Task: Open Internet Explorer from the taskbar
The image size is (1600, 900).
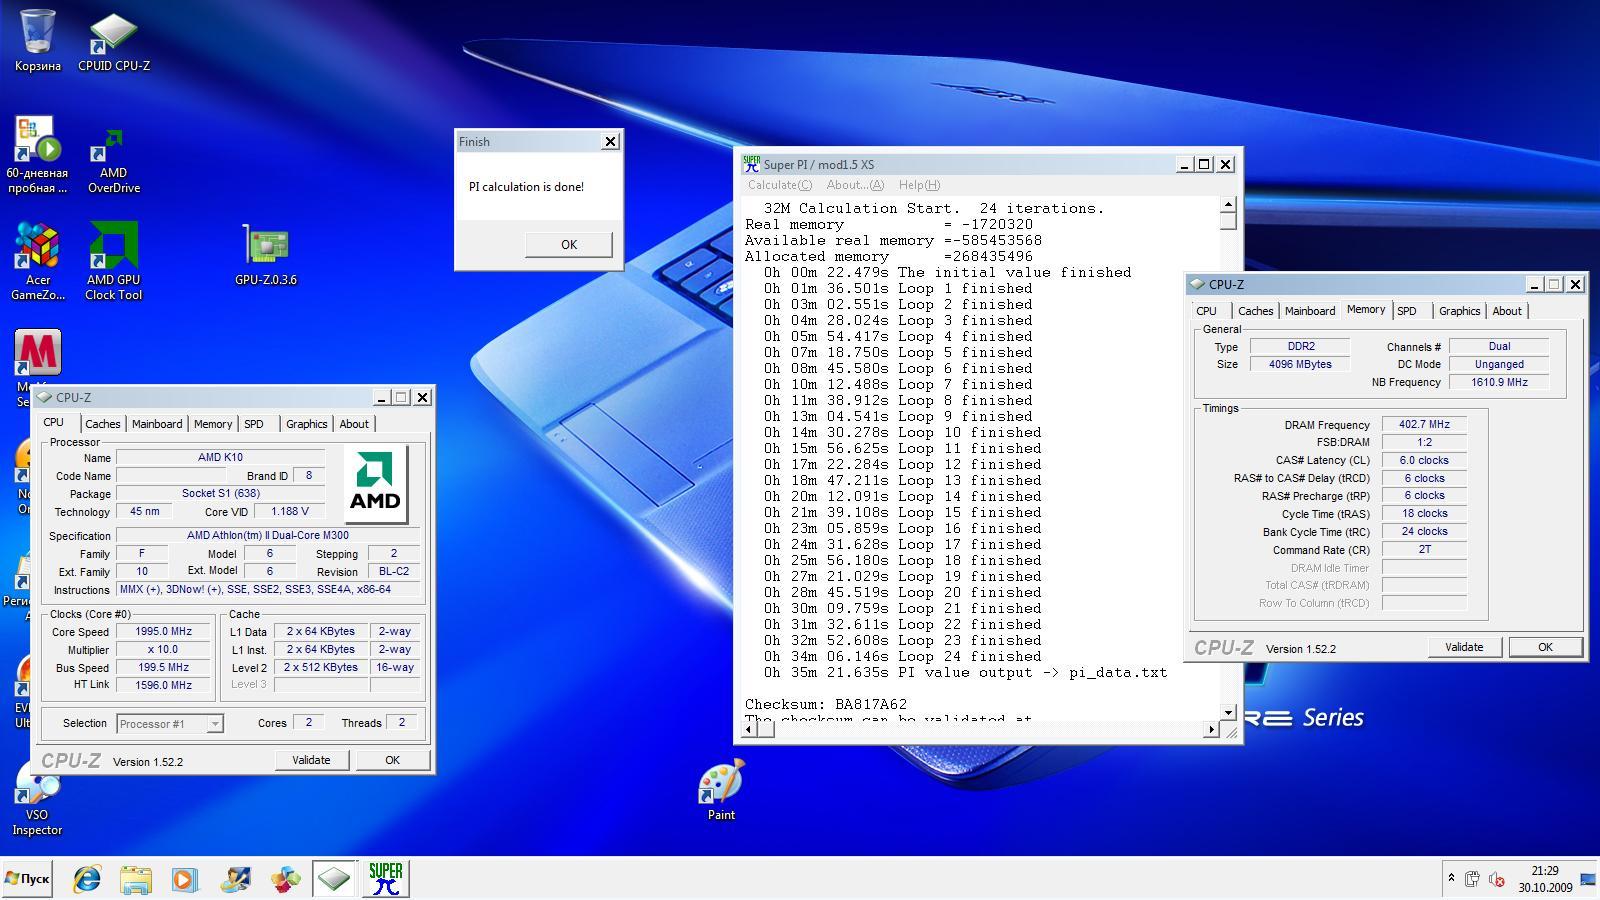Action: (88, 879)
